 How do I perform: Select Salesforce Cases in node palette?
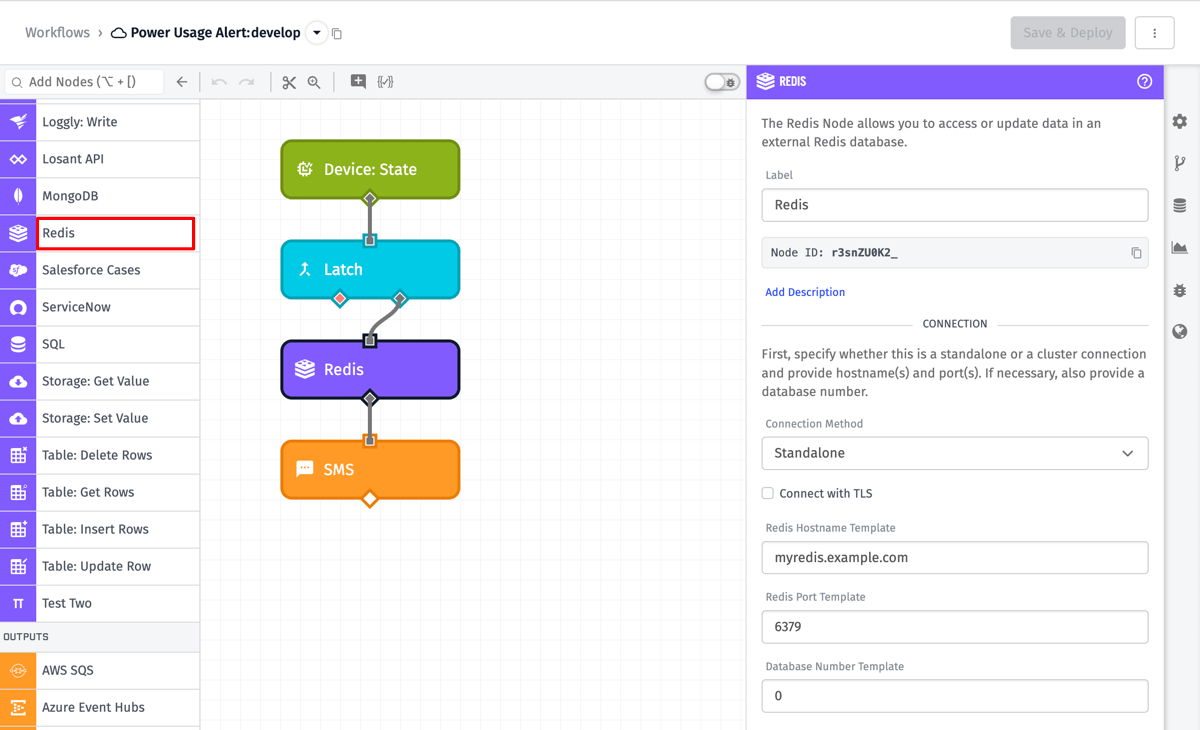tap(100, 270)
